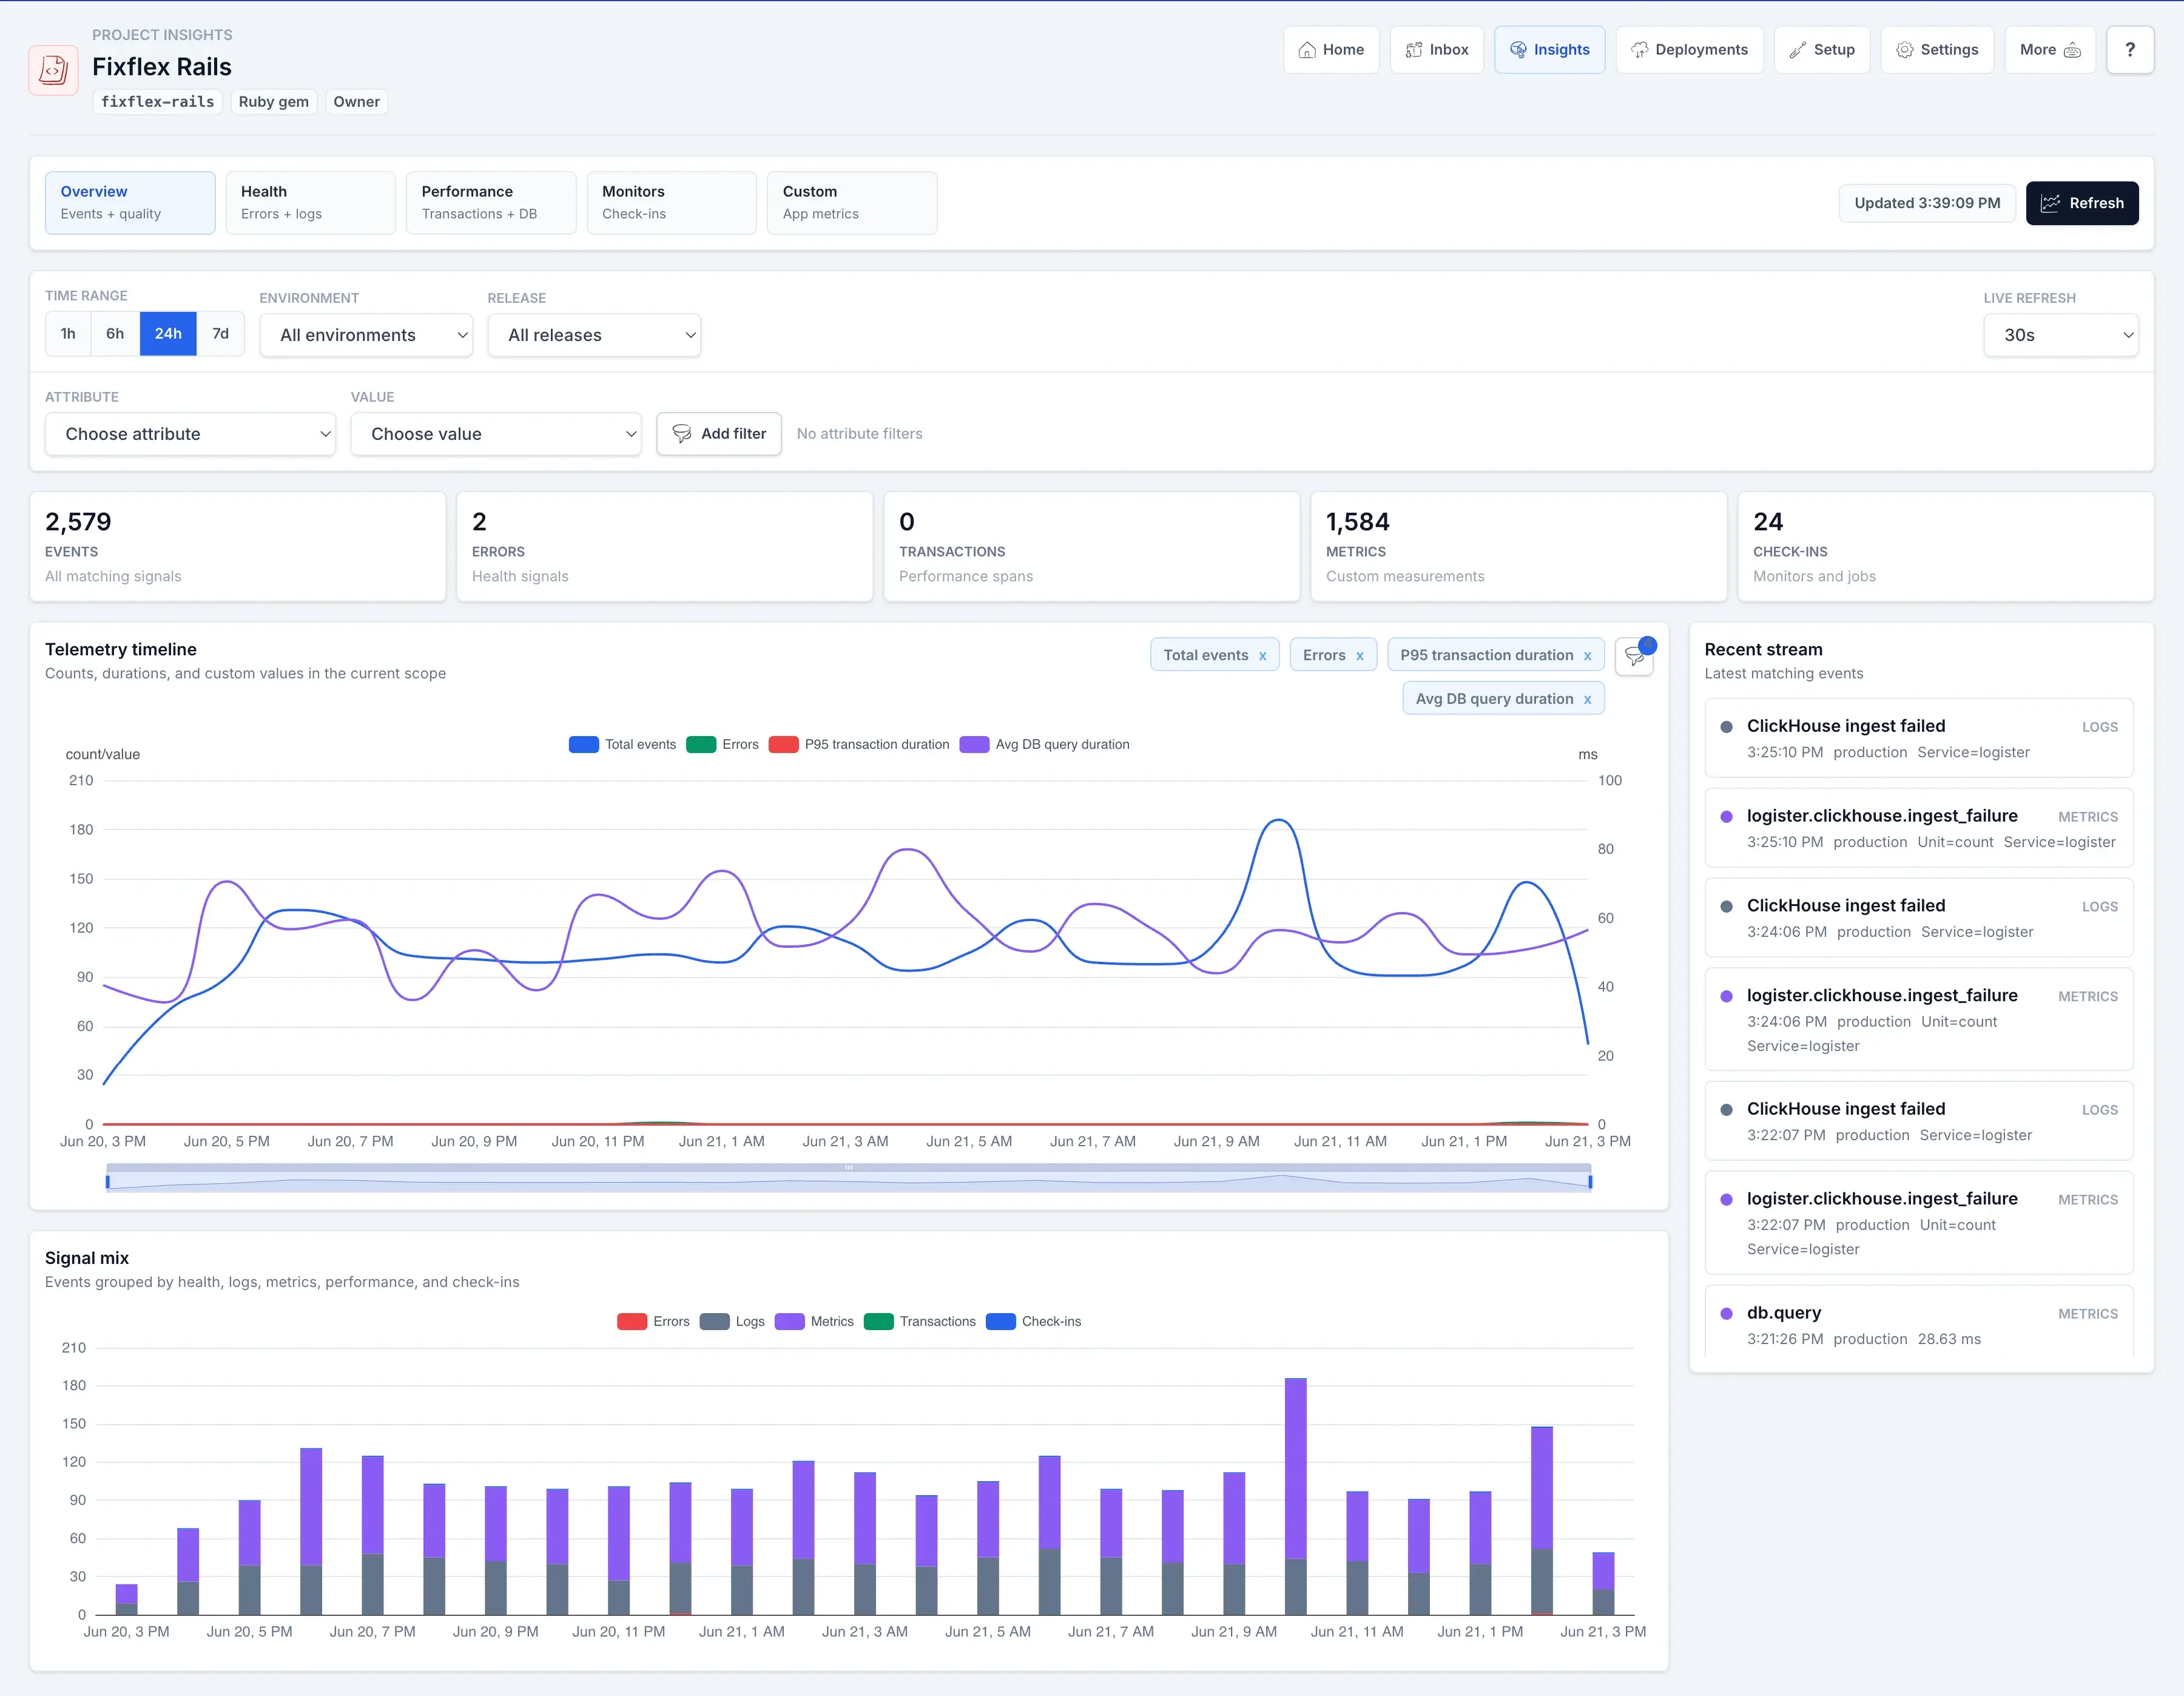The image size is (2184, 1696).
Task: Open the All environments dropdown
Action: click(366, 336)
